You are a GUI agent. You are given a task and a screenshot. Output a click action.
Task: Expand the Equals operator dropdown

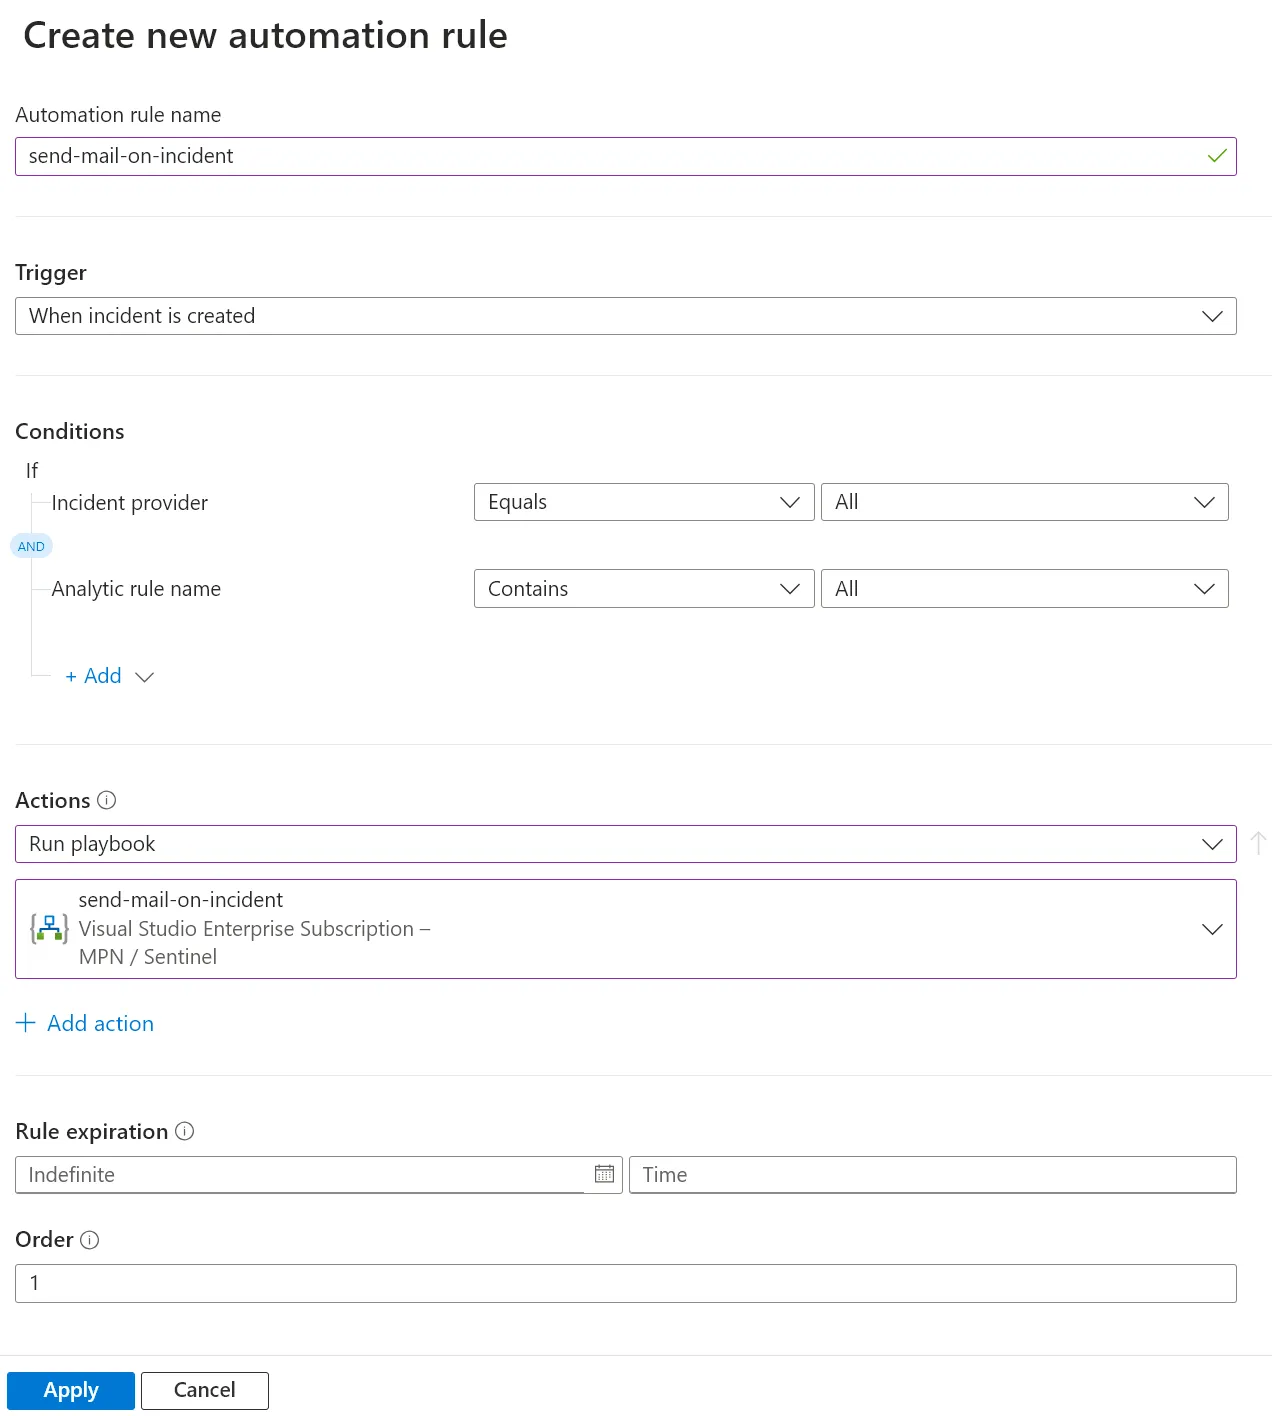[x=643, y=502]
